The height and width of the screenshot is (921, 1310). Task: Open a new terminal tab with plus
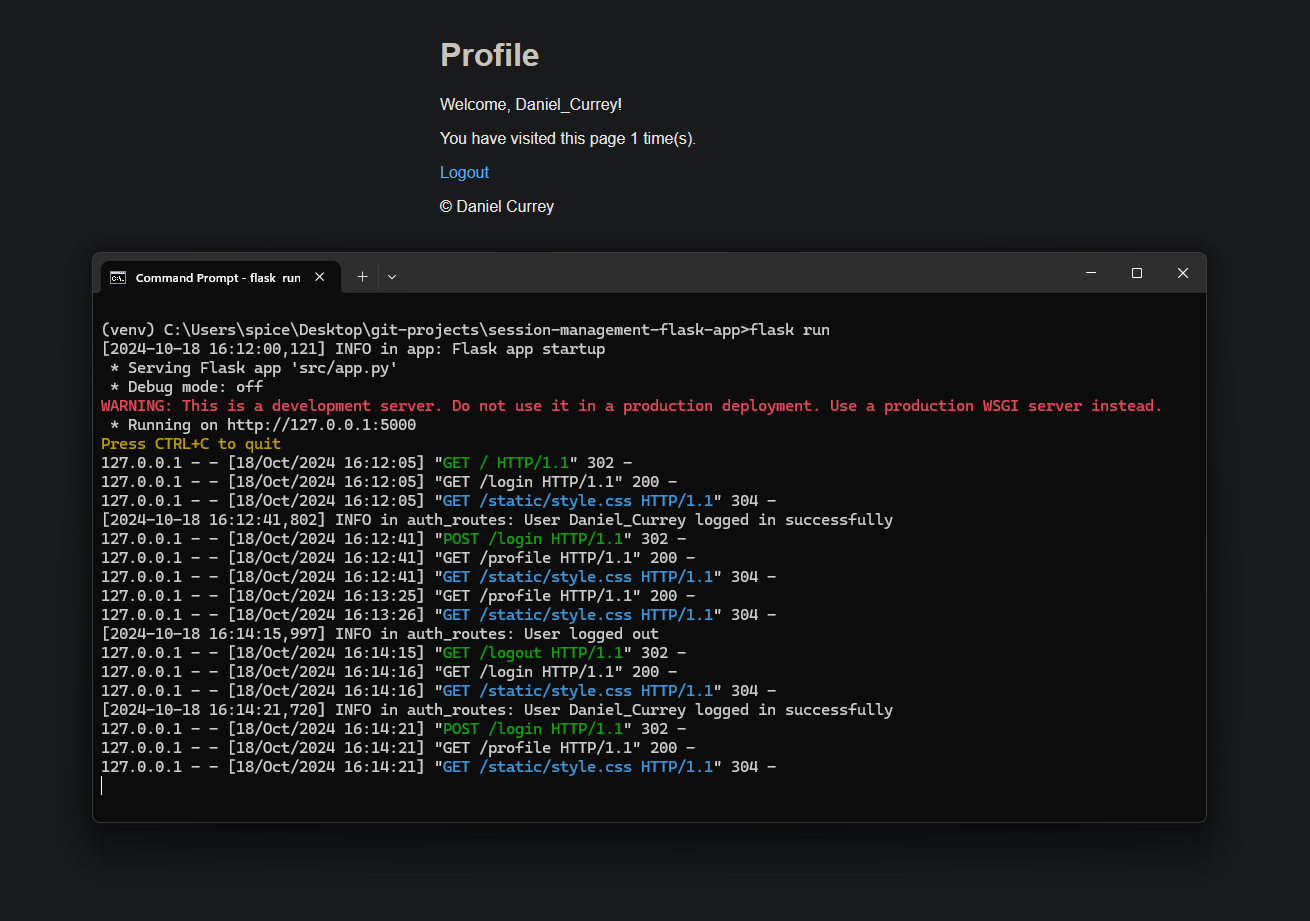[362, 277]
